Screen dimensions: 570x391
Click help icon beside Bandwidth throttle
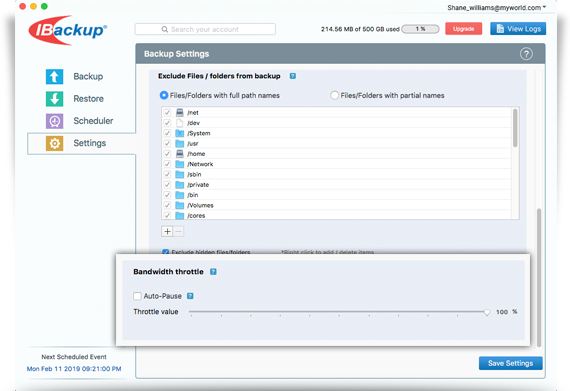tap(213, 271)
